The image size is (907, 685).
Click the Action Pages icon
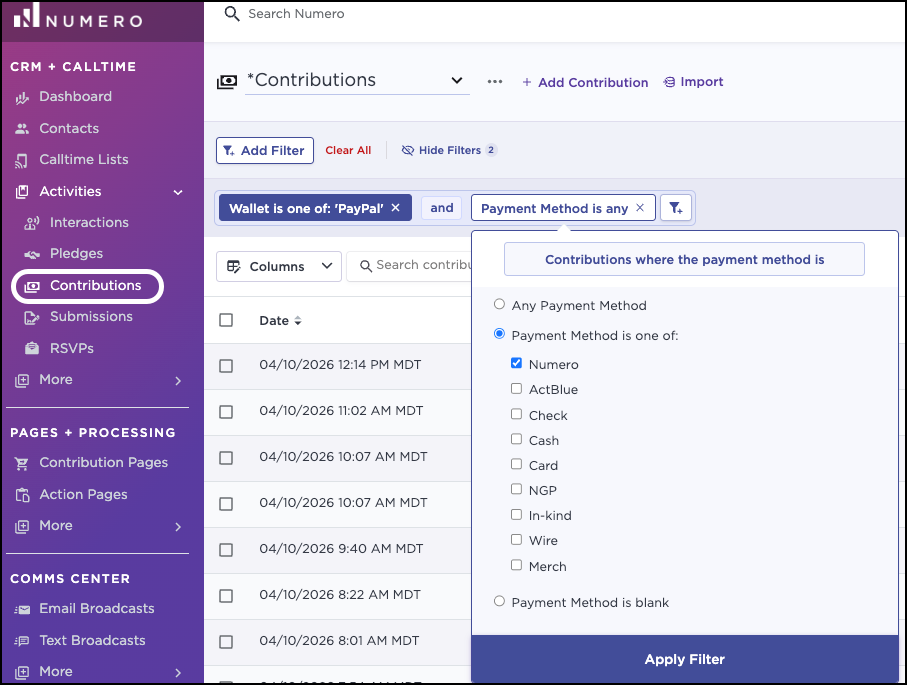coord(22,495)
